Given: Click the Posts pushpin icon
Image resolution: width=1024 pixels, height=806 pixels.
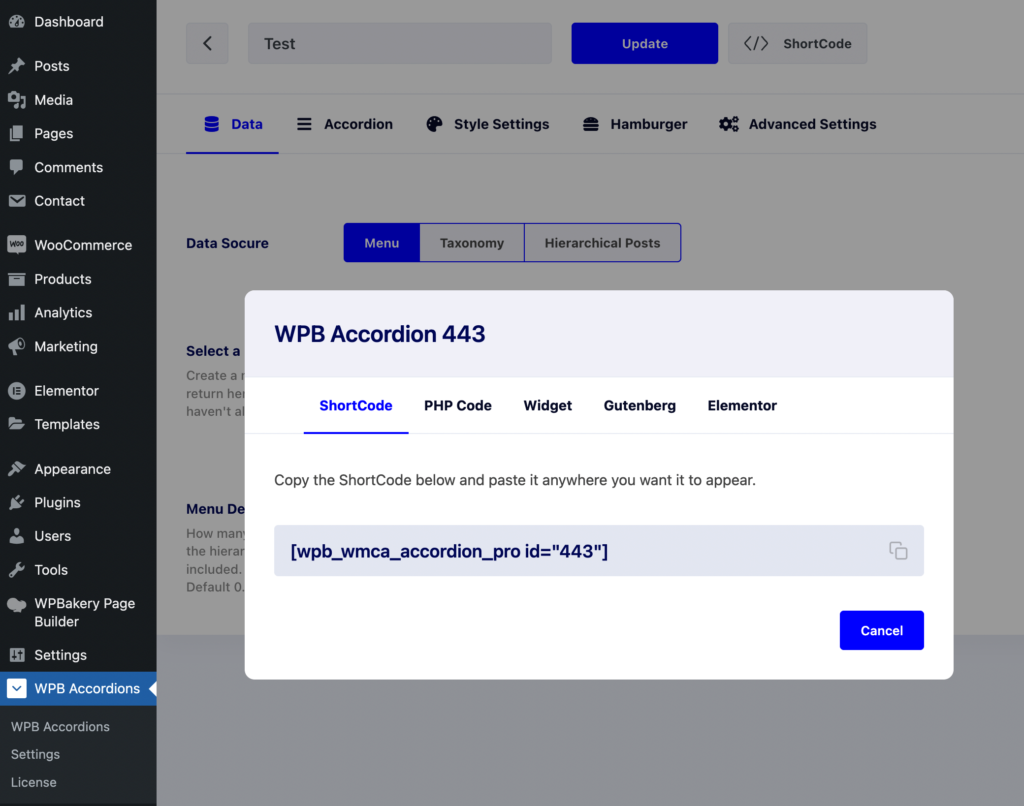Looking at the screenshot, I should point(17,66).
